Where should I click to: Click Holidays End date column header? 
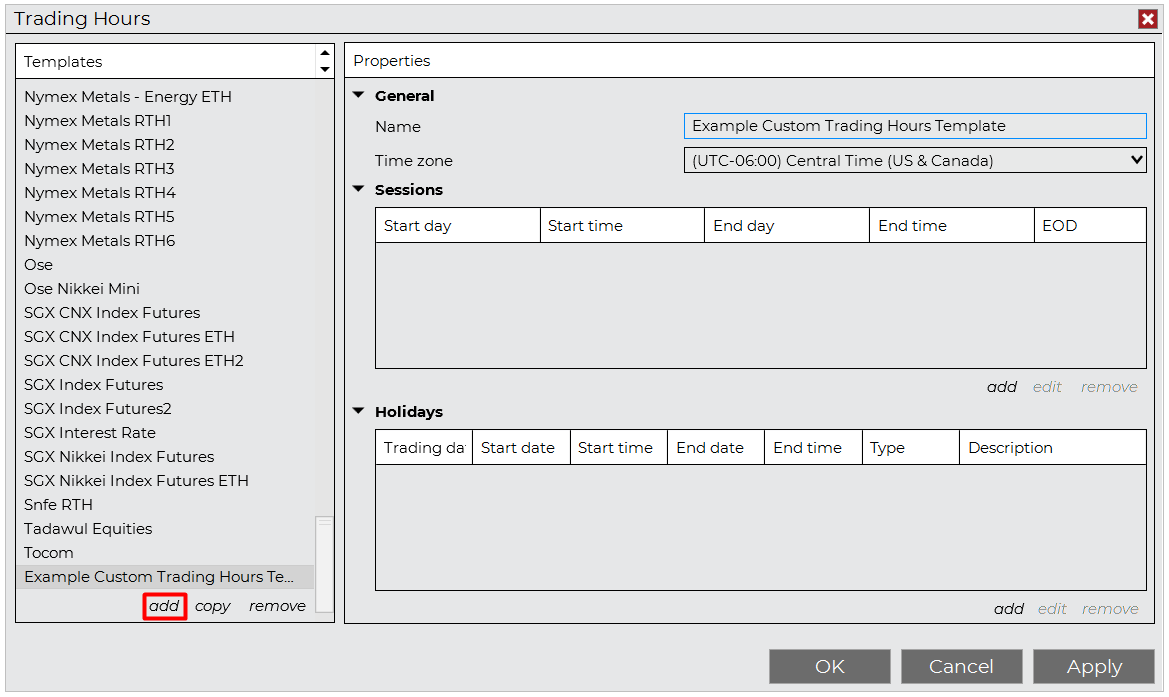click(716, 447)
